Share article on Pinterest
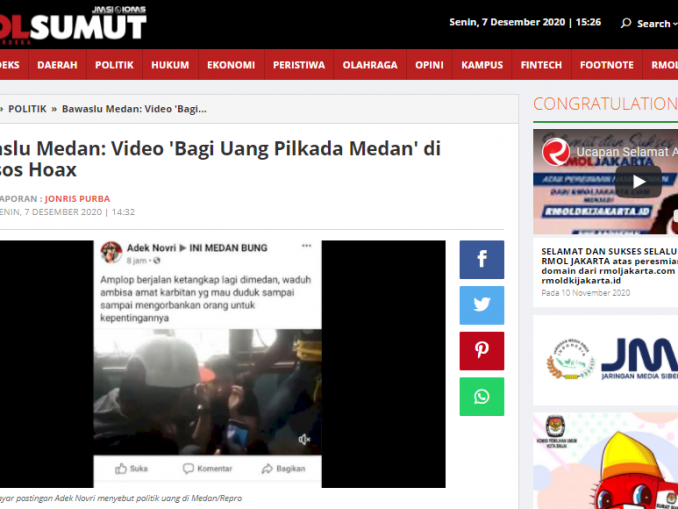Viewport: 678px width, 509px height. click(481, 351)
